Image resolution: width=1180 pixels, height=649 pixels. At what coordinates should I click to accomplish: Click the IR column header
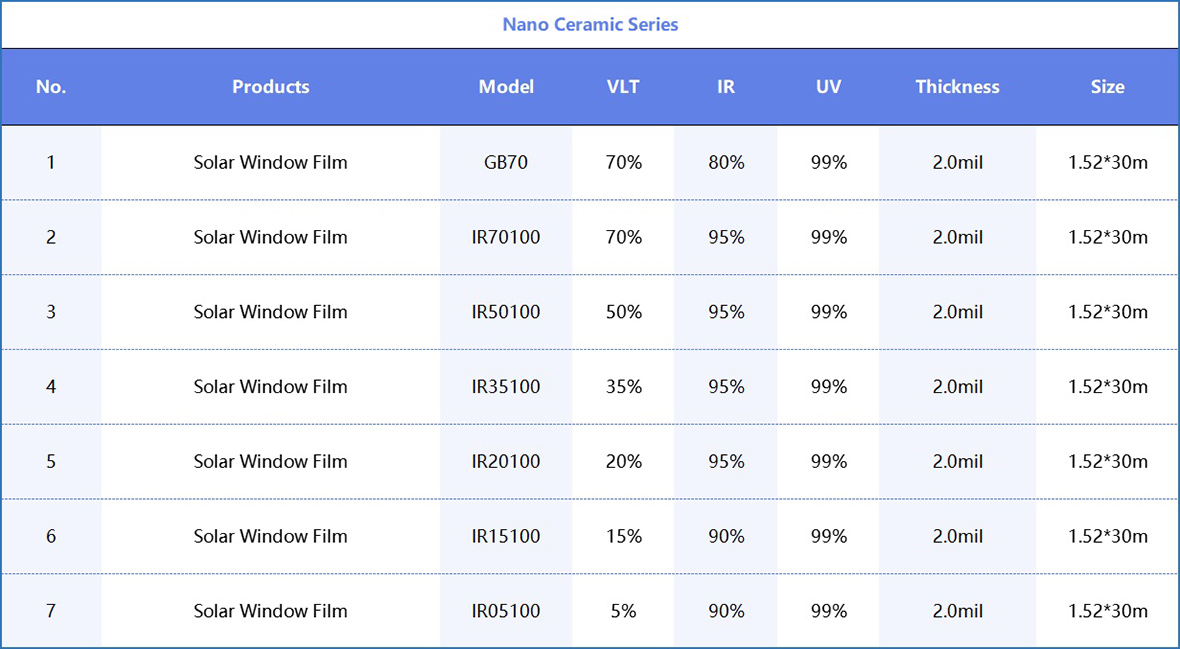point(726,87)
